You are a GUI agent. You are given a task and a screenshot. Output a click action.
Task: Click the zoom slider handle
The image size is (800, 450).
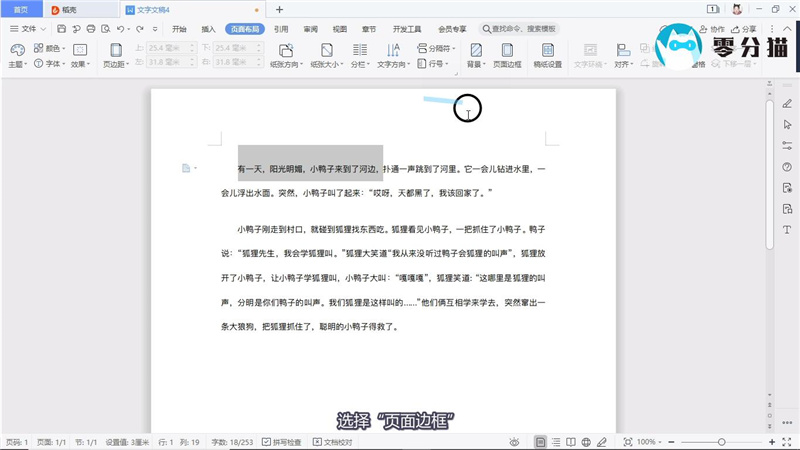click(x=722, y=441)
